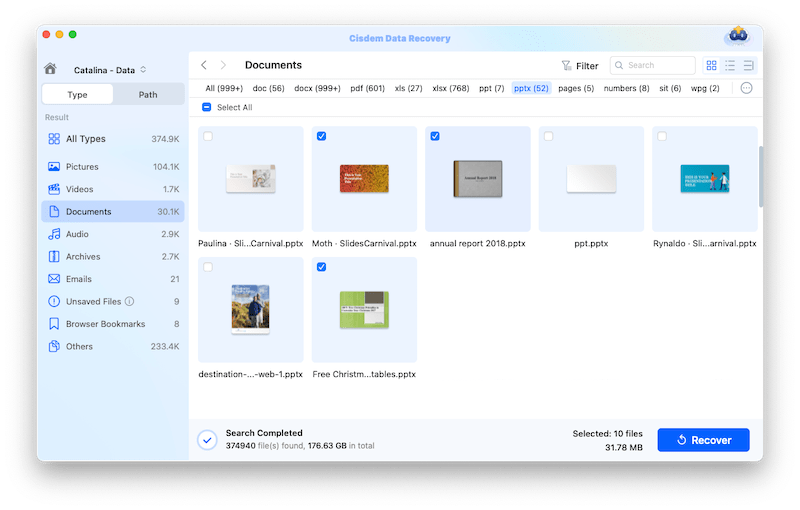Select the Moth SlidesCarnival thumbnail
The image size is (800, 510).
[364, 179]
